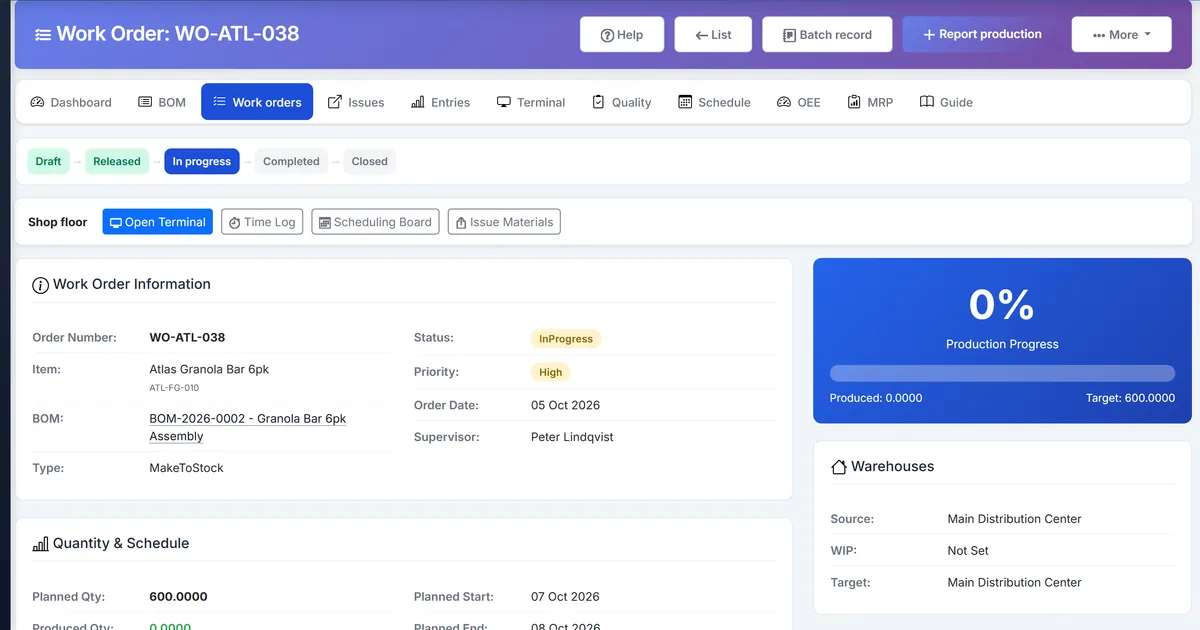This screenshot has width=1200, height=630.
Task: Switch to the Entries tab
Action: click(x=440, y=102)
